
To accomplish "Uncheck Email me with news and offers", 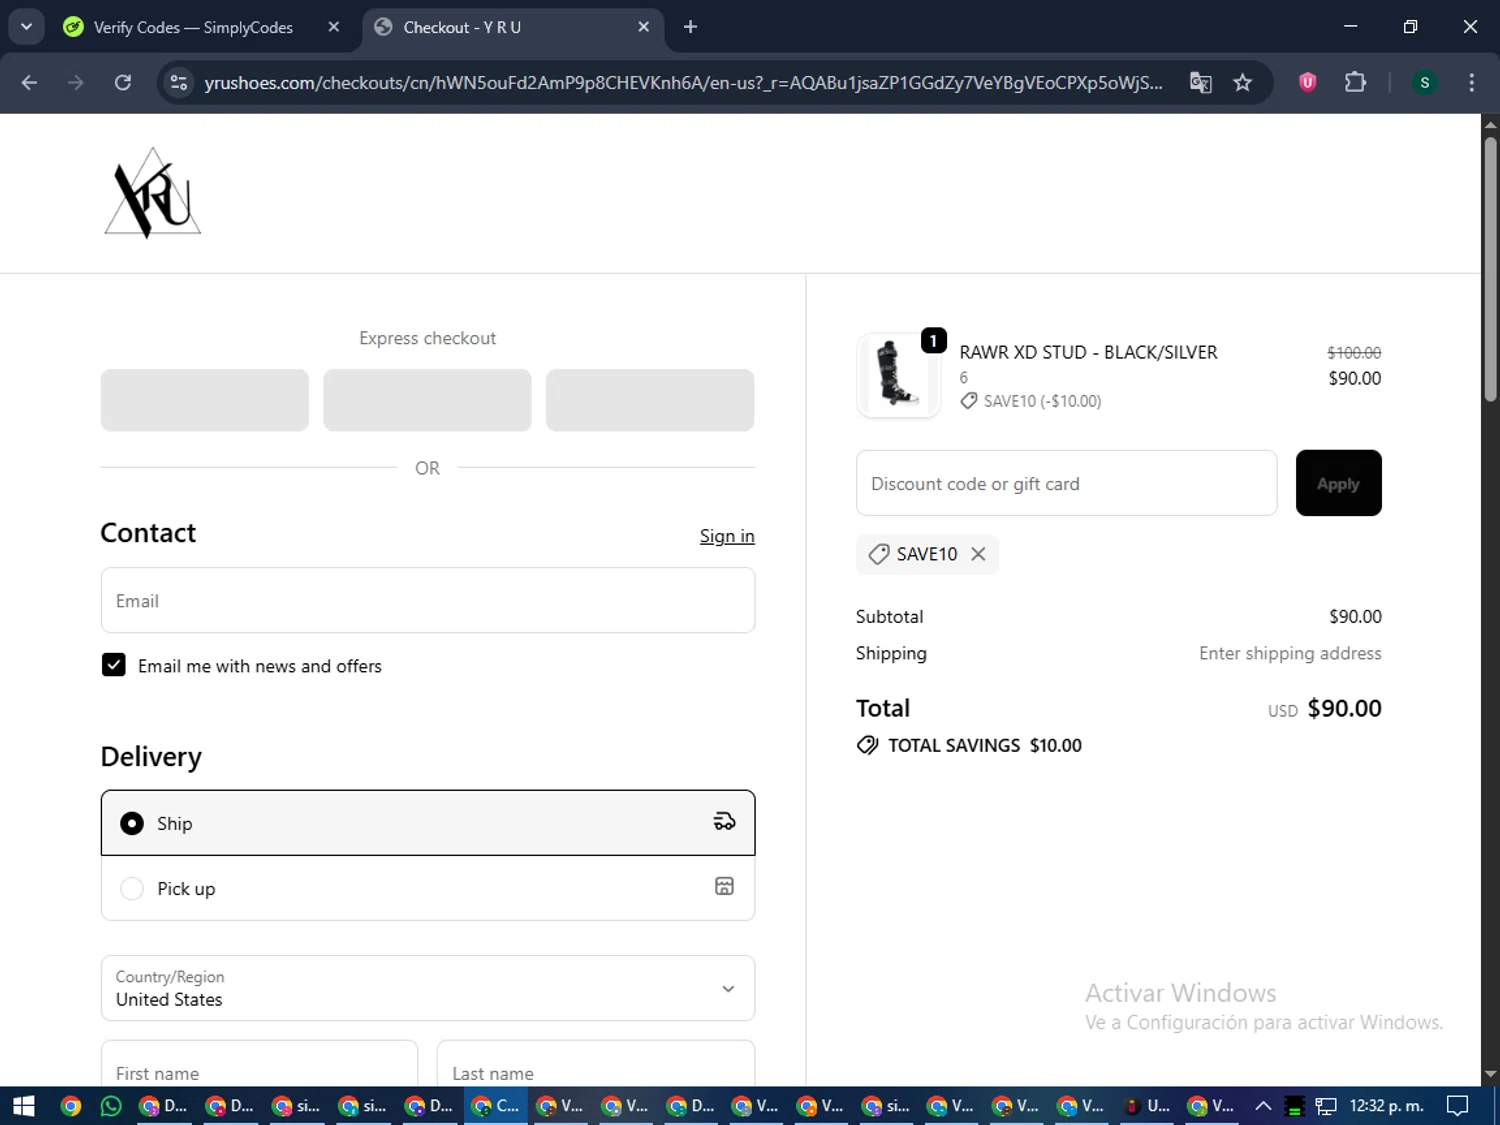I will tap(114, 665).
